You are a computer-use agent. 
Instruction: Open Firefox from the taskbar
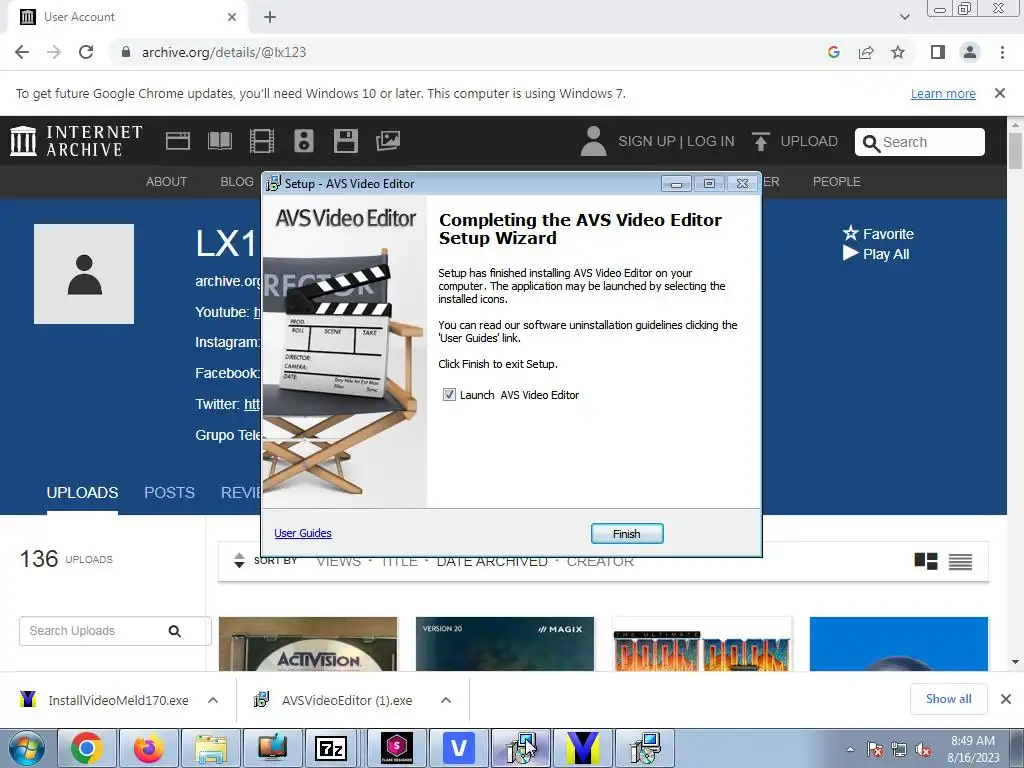tap(149, 748)
